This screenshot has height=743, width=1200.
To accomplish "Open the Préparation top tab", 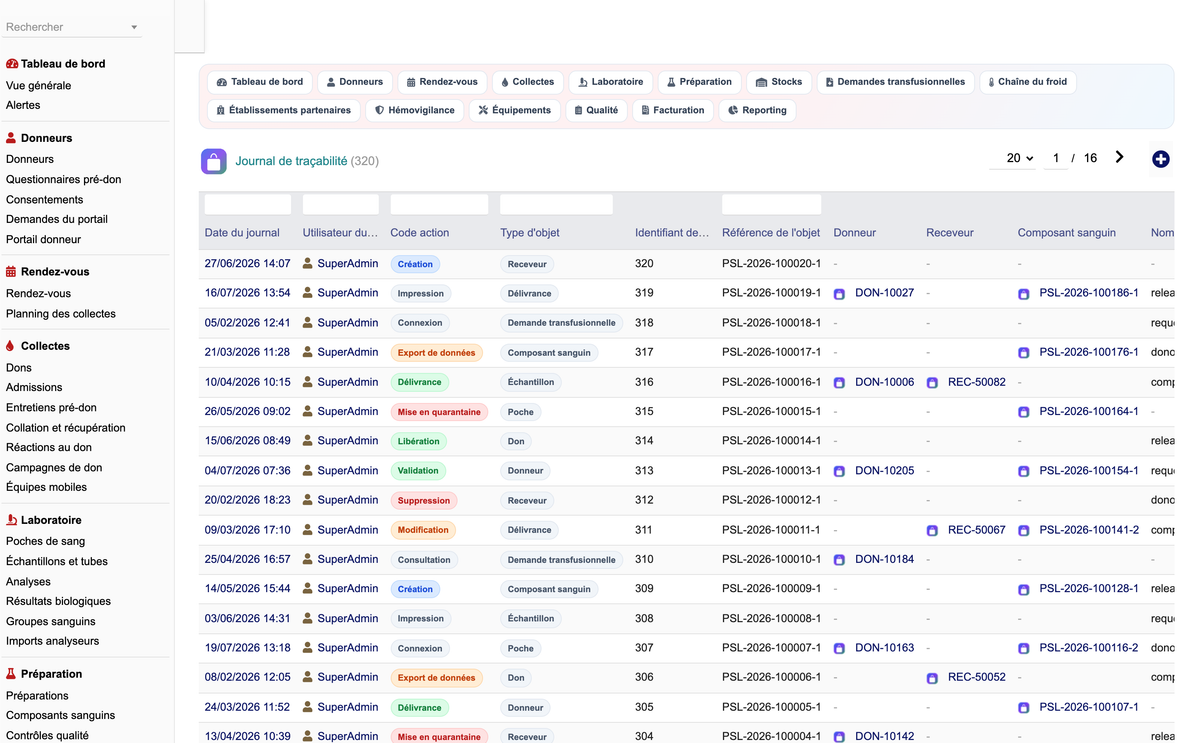I will click(x=700, y=82).
